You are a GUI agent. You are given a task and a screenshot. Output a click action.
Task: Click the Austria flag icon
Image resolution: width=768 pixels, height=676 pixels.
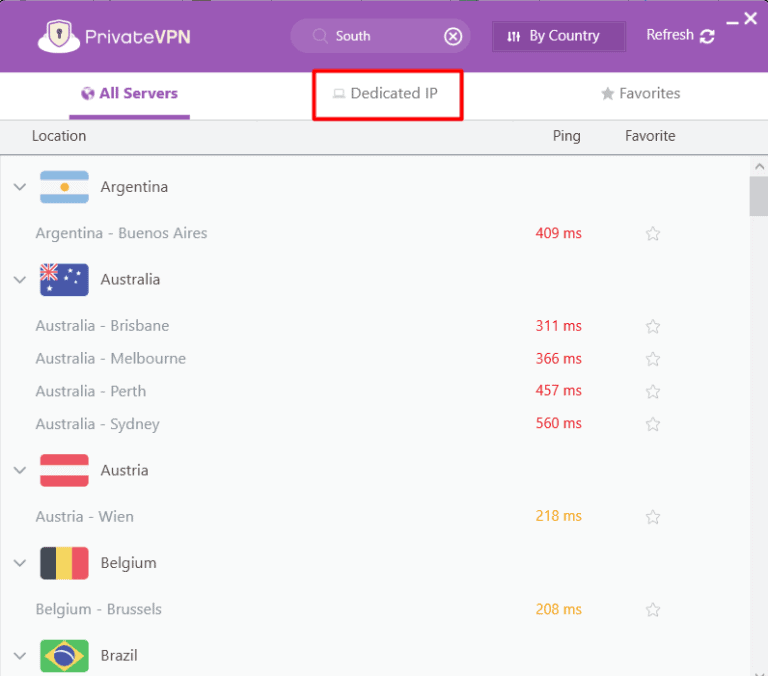(x=64, y=470)
